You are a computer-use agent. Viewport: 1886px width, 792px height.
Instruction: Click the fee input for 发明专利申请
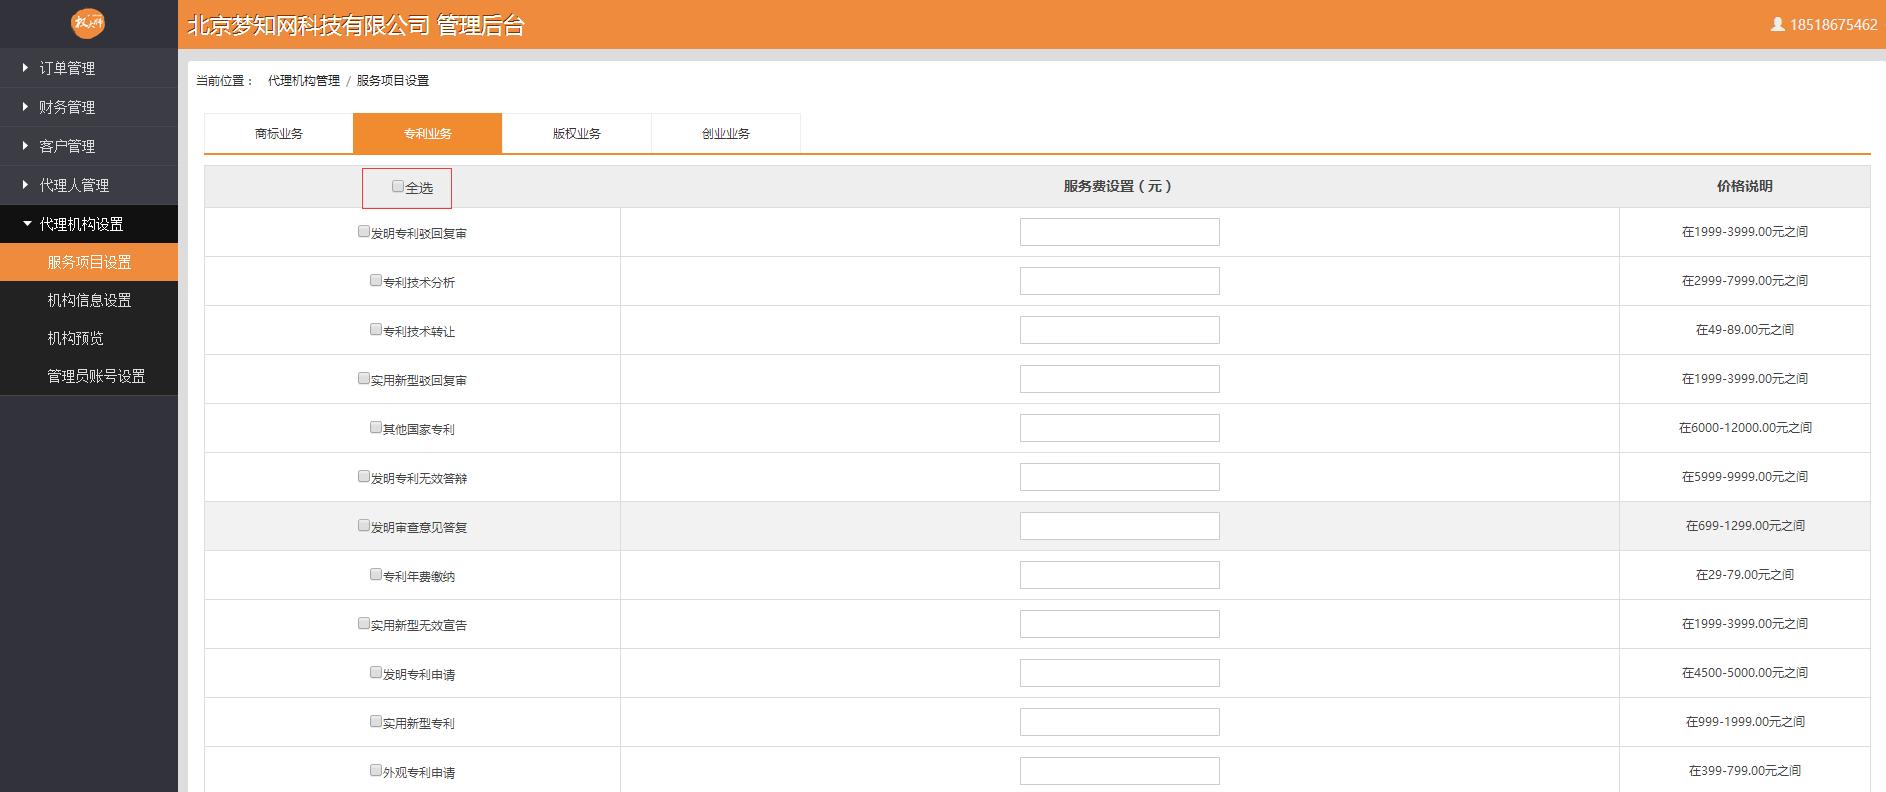(x=1120, y=673)
